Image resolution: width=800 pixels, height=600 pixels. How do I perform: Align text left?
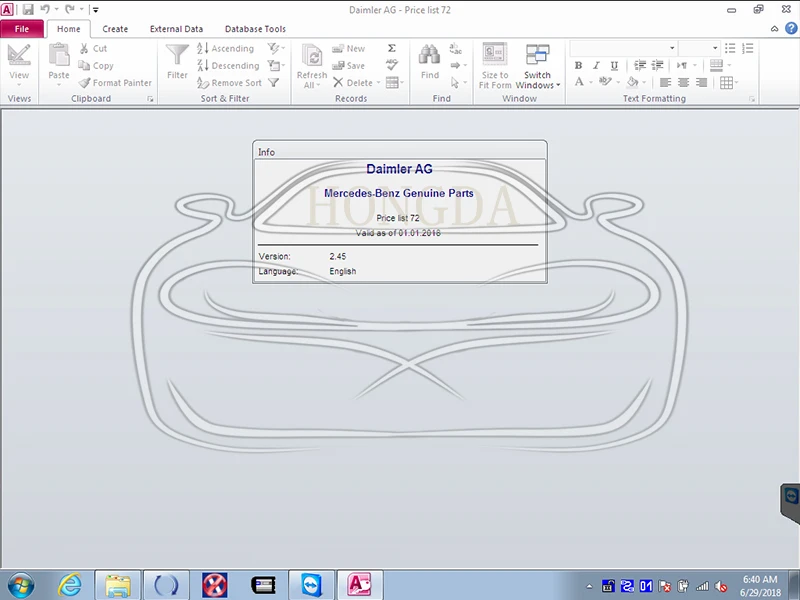pyautogui.click(x=665, y=83)
